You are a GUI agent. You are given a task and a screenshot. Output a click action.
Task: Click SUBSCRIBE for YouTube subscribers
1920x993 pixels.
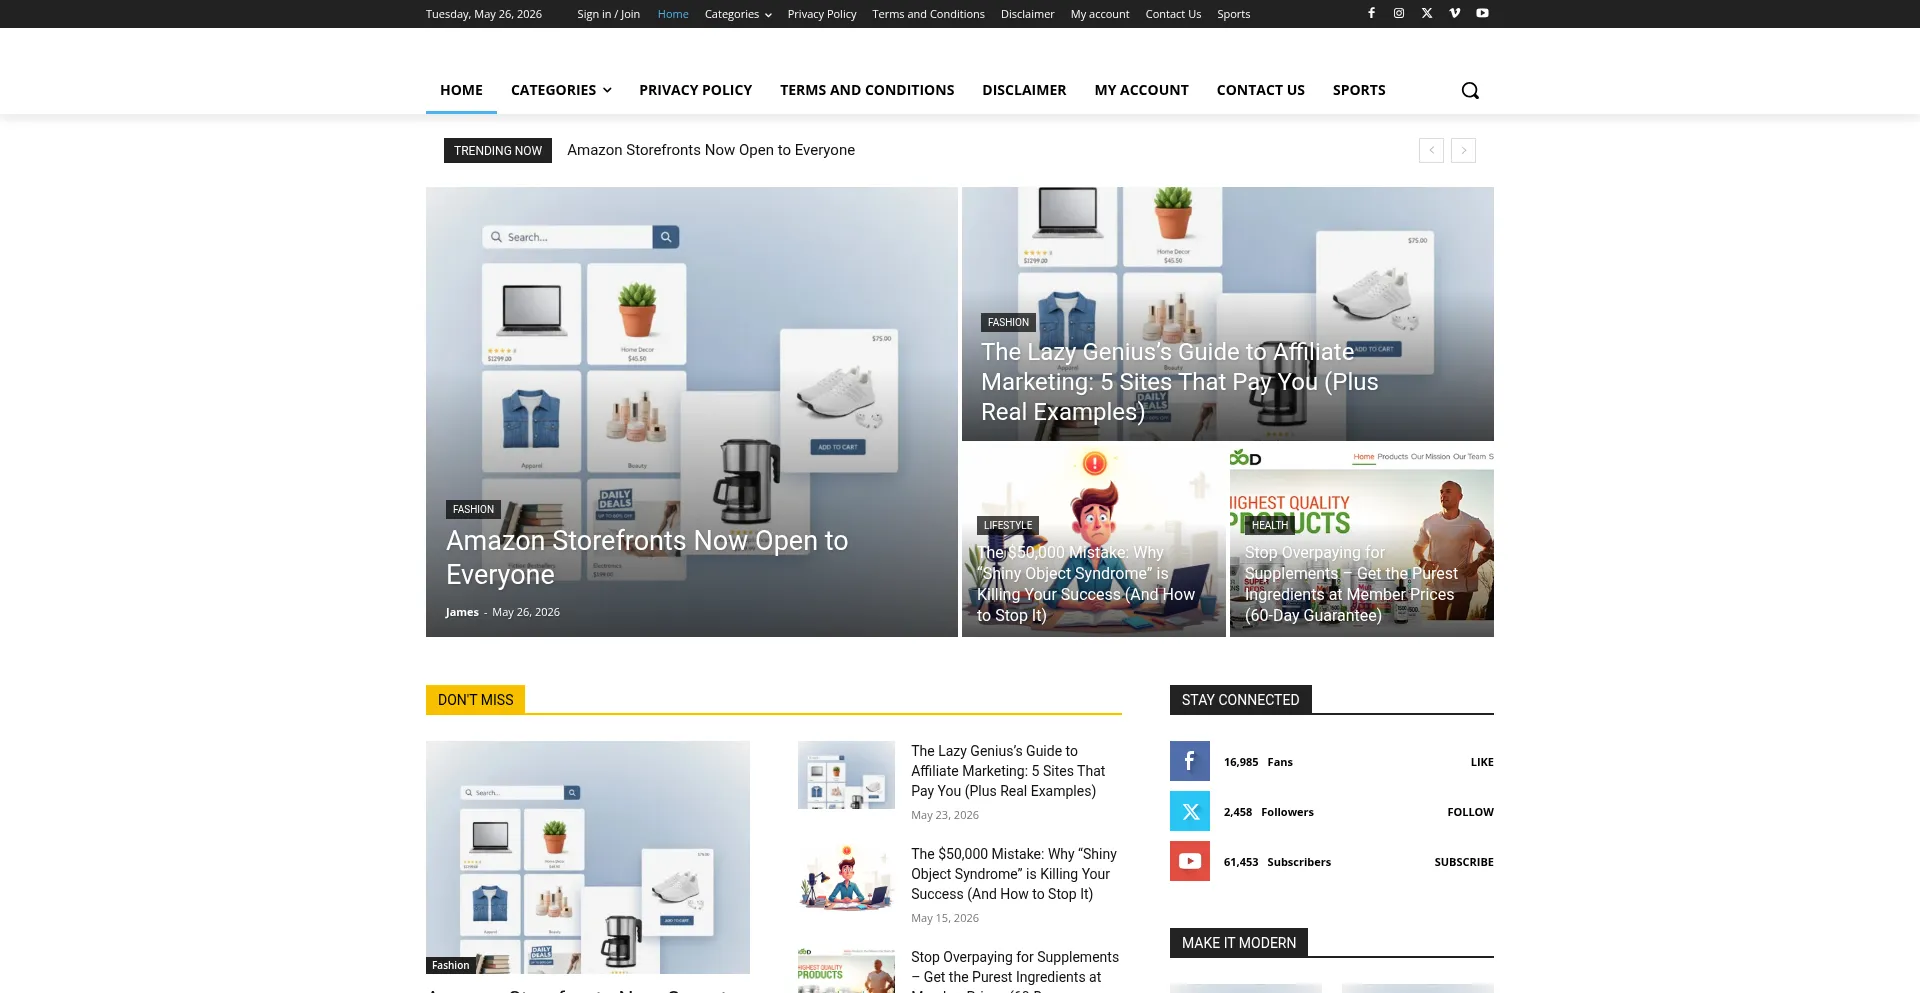pyautogui.click(x=1464, y=862)
